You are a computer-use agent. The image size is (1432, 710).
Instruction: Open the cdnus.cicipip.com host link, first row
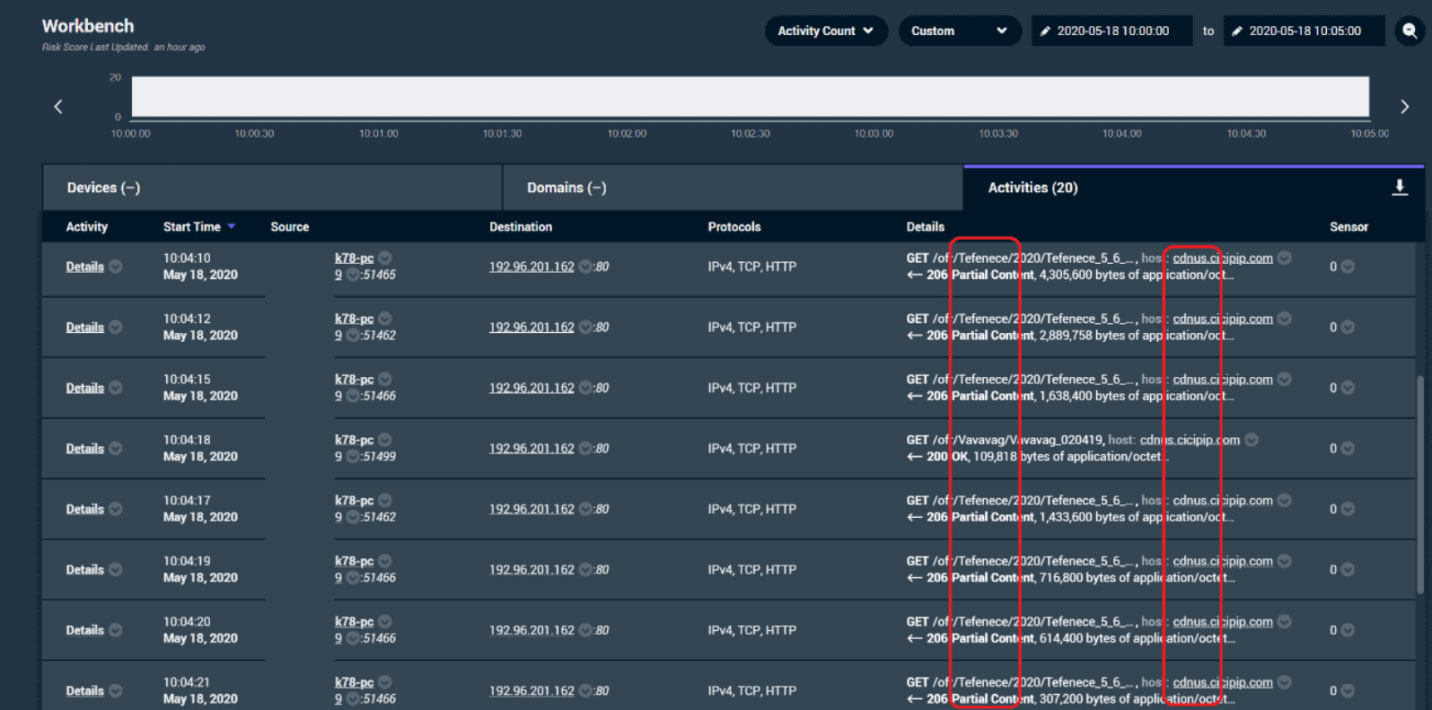[x=1222, y=258]
